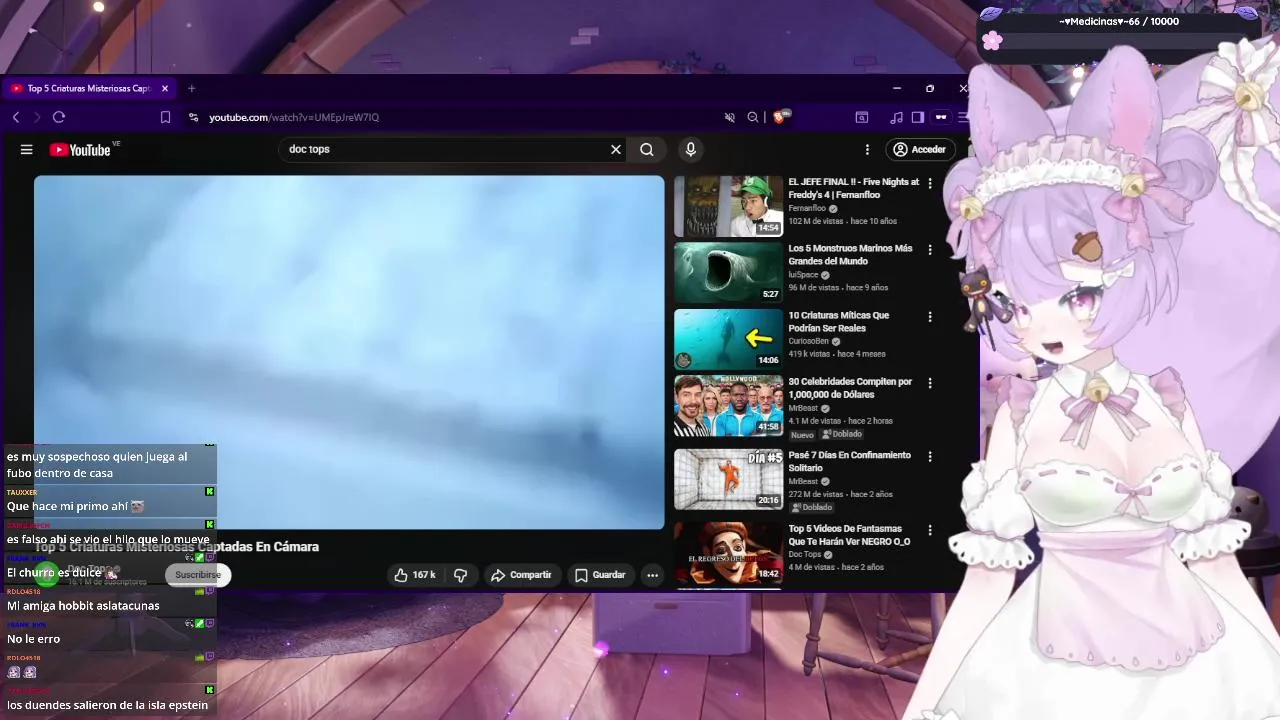The image size is (1280, 720).
Task: Open '10 Criaturas Míticas' video thumbnail
Action: pos(728,339)
